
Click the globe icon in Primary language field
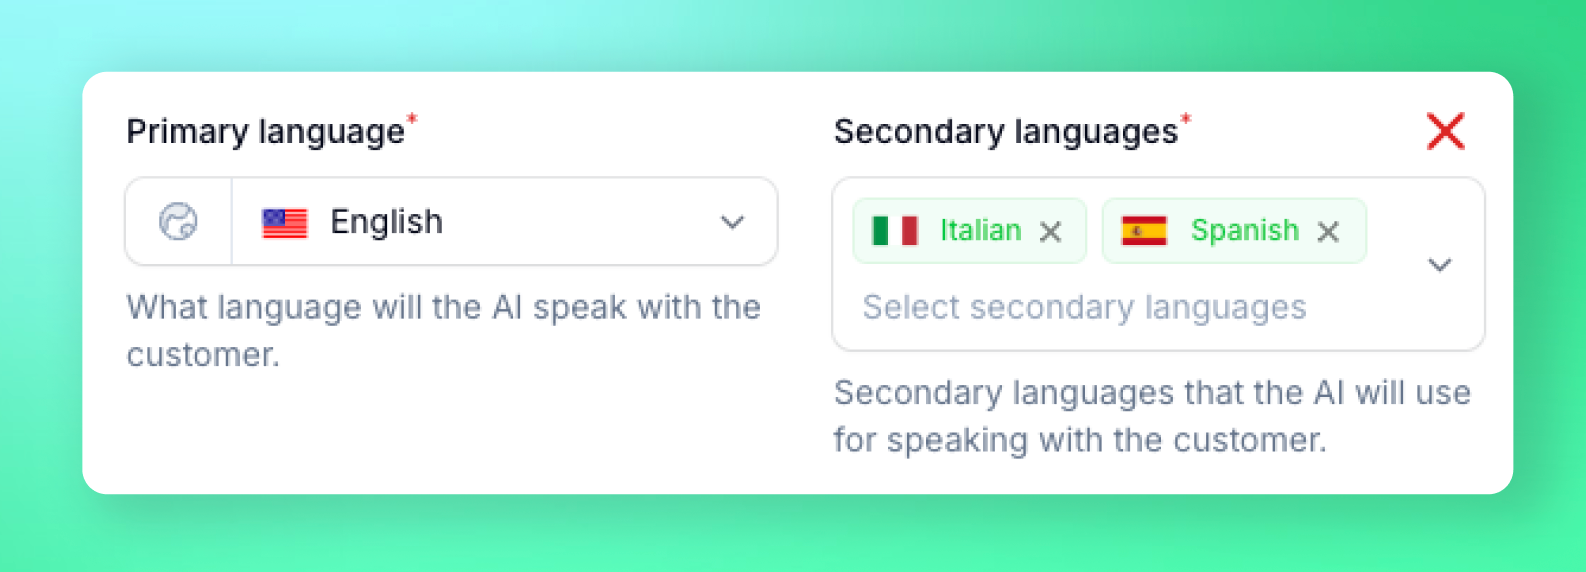tap(179, 222)
